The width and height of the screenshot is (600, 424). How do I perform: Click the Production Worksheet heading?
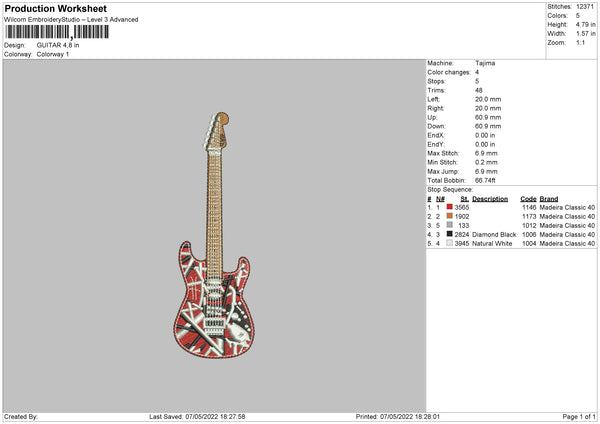pyautogui.click(x=55, y=8)
